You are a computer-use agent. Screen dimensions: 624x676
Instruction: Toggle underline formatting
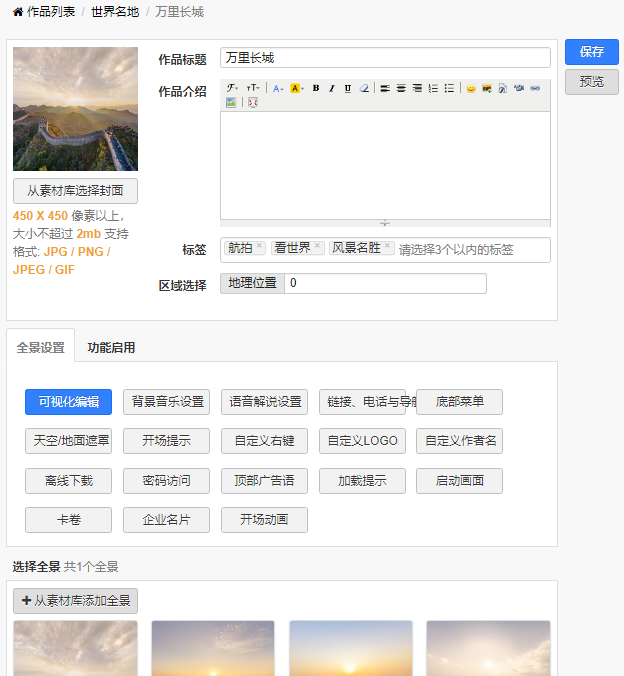pos(348,88)
